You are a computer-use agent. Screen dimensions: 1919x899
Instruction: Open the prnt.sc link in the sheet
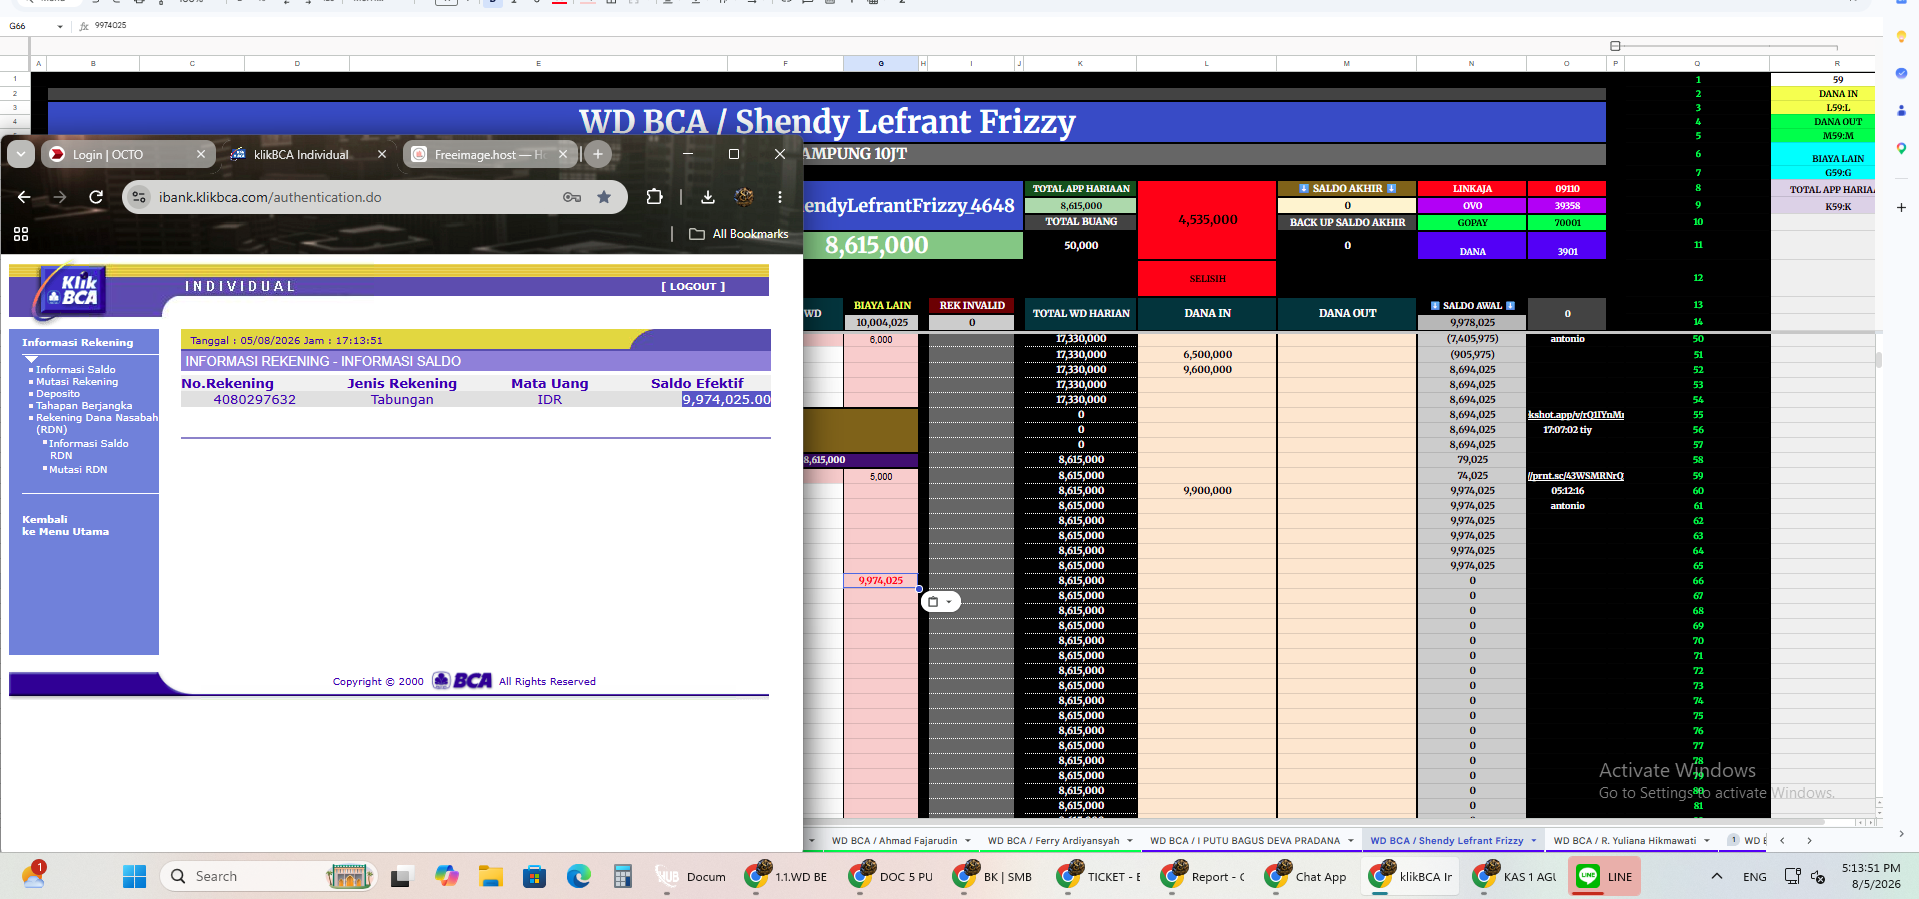(1576, 476)
